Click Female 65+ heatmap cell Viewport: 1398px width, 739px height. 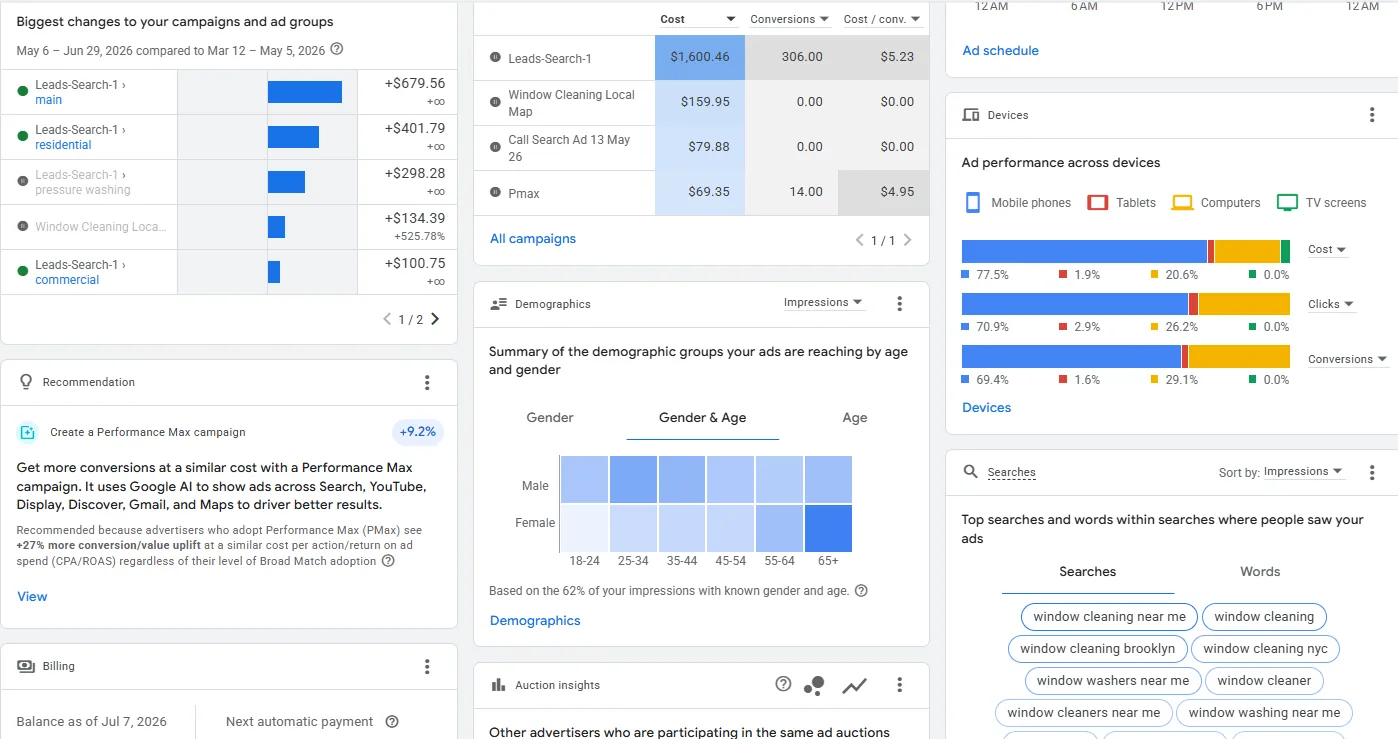(828, 529)
